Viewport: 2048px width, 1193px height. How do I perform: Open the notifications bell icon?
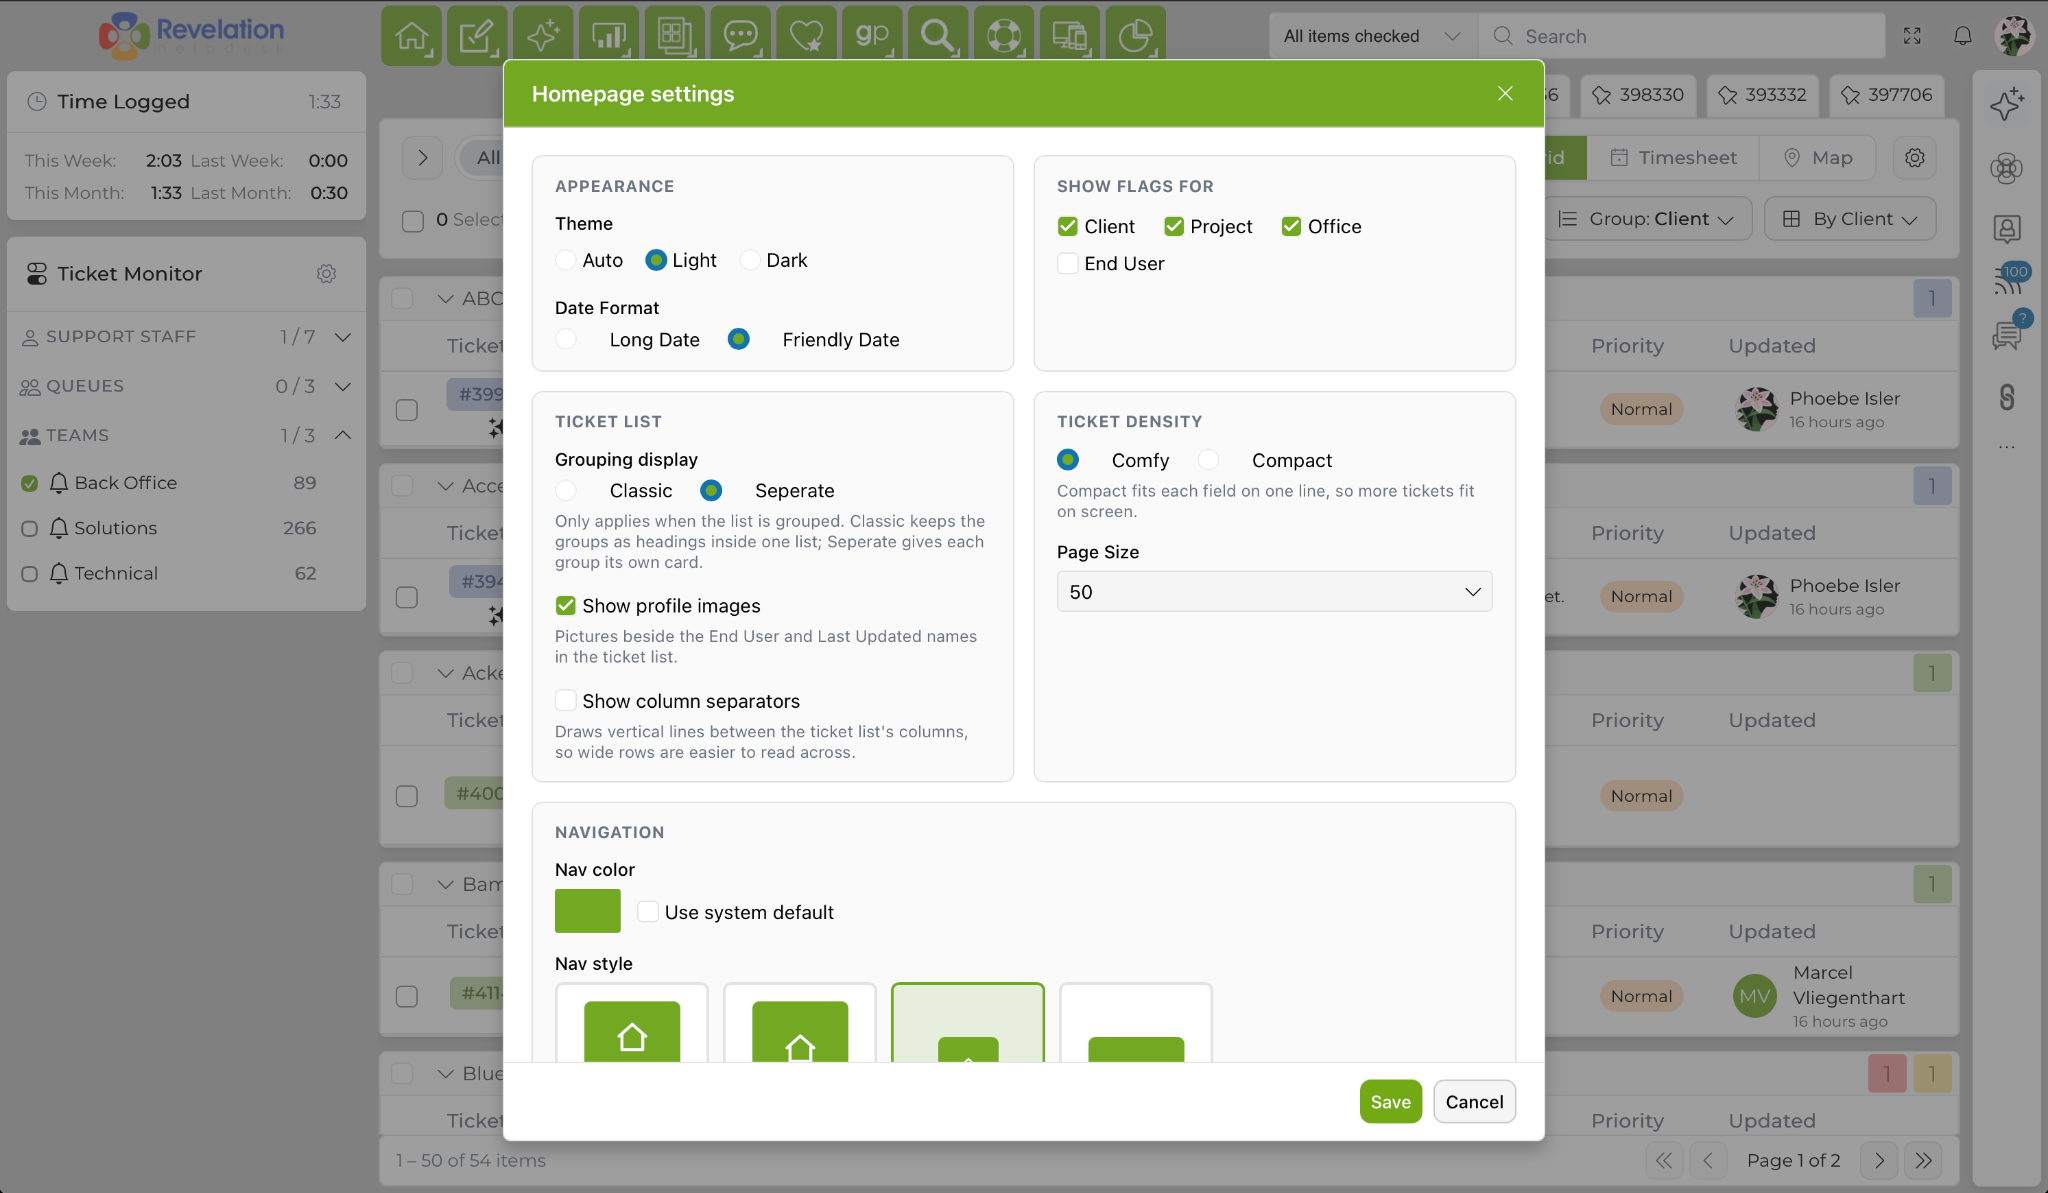tap(1963, 36)
